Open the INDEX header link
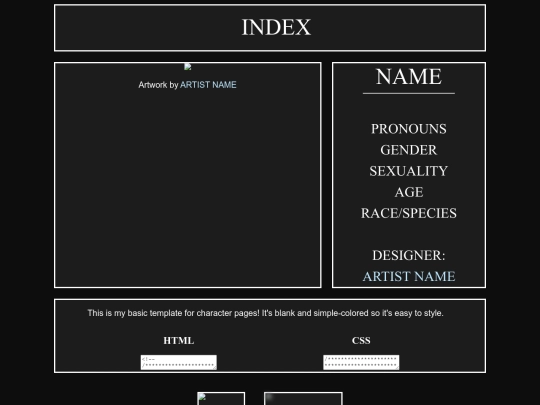This screenshot has height=405, width=540. pyautogui.click(x=276, y=27)
